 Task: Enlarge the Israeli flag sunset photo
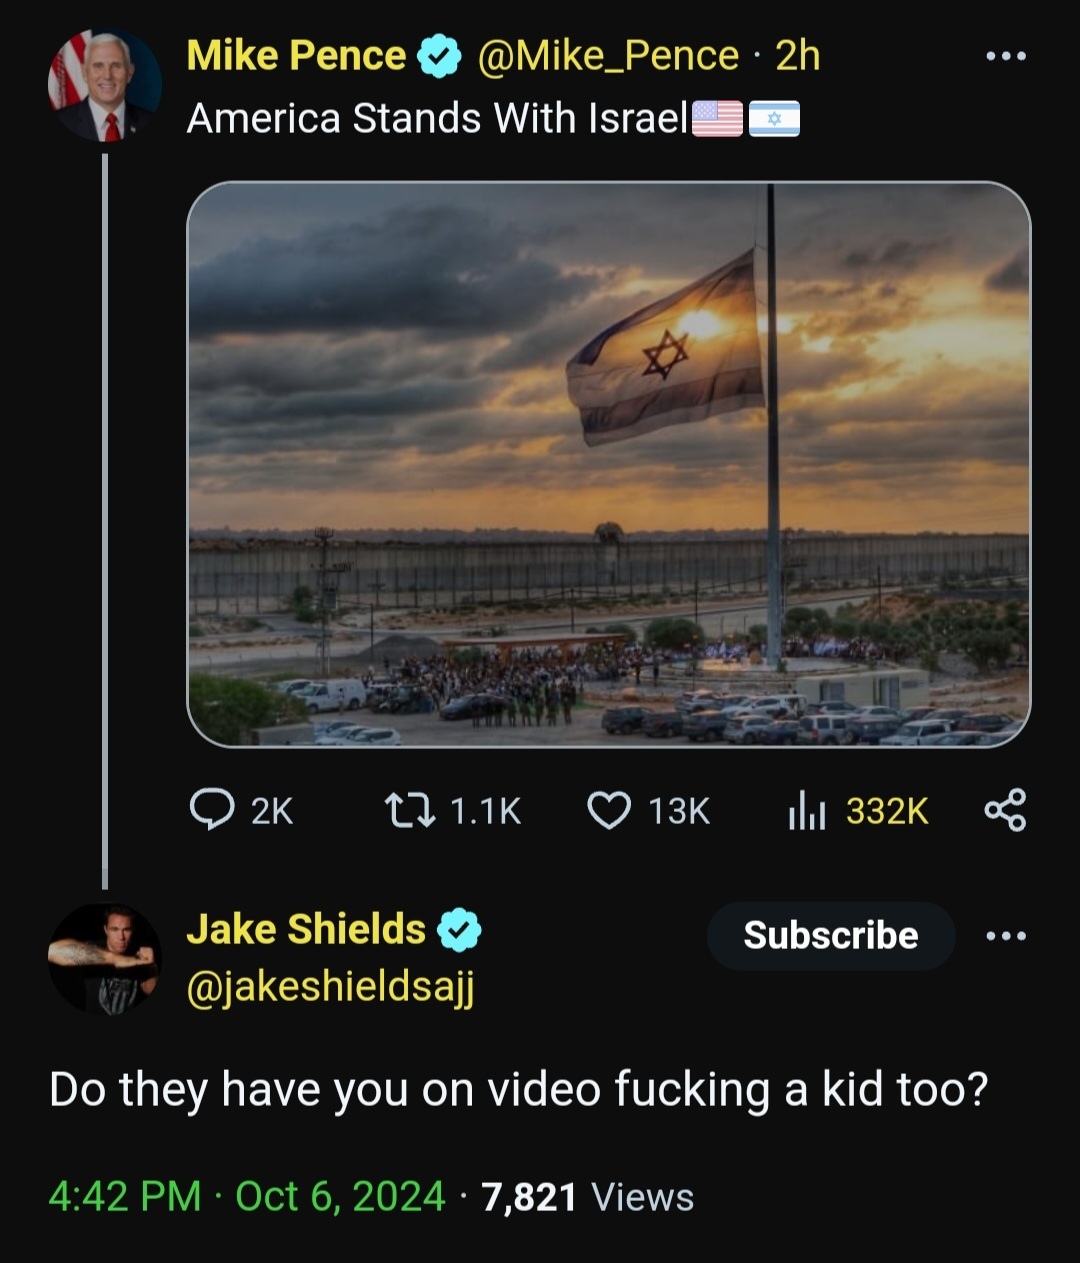point(608,464)
